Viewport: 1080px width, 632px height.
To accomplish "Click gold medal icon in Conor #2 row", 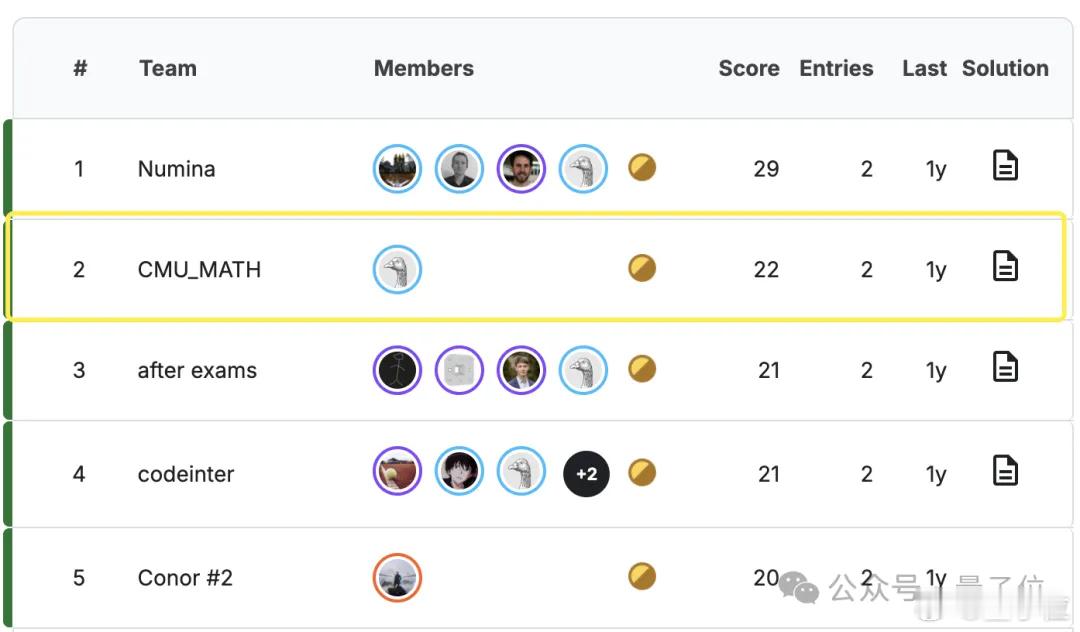I will coord(642,576).
